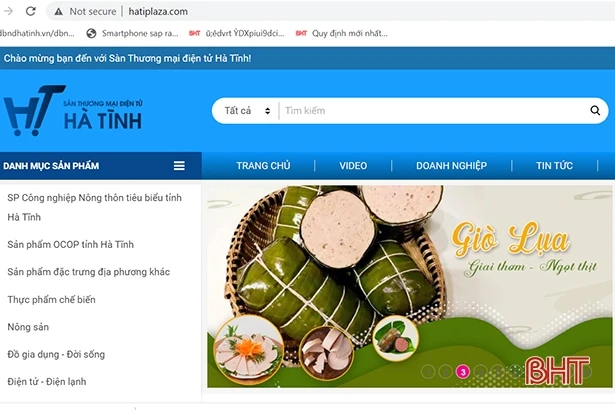Open the ibndhatinh.vn bookmark

point(37,33)
